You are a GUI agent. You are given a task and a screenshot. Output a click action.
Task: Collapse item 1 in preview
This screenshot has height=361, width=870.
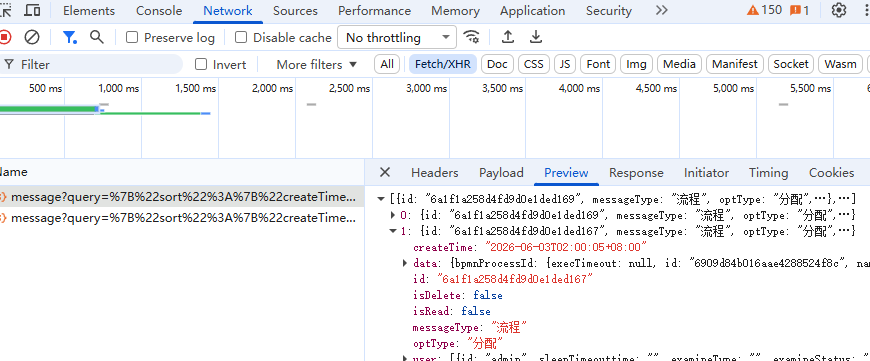393,231
